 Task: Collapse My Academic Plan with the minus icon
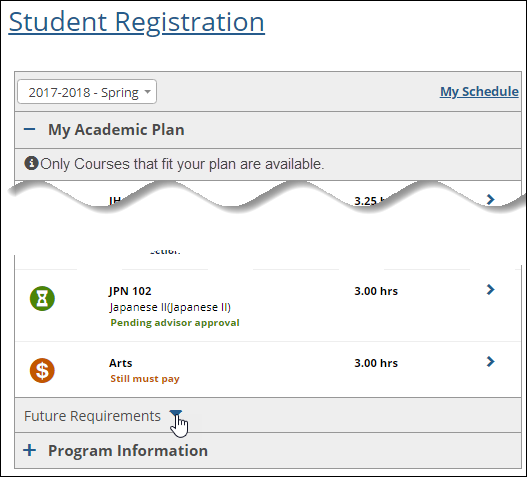30,129
